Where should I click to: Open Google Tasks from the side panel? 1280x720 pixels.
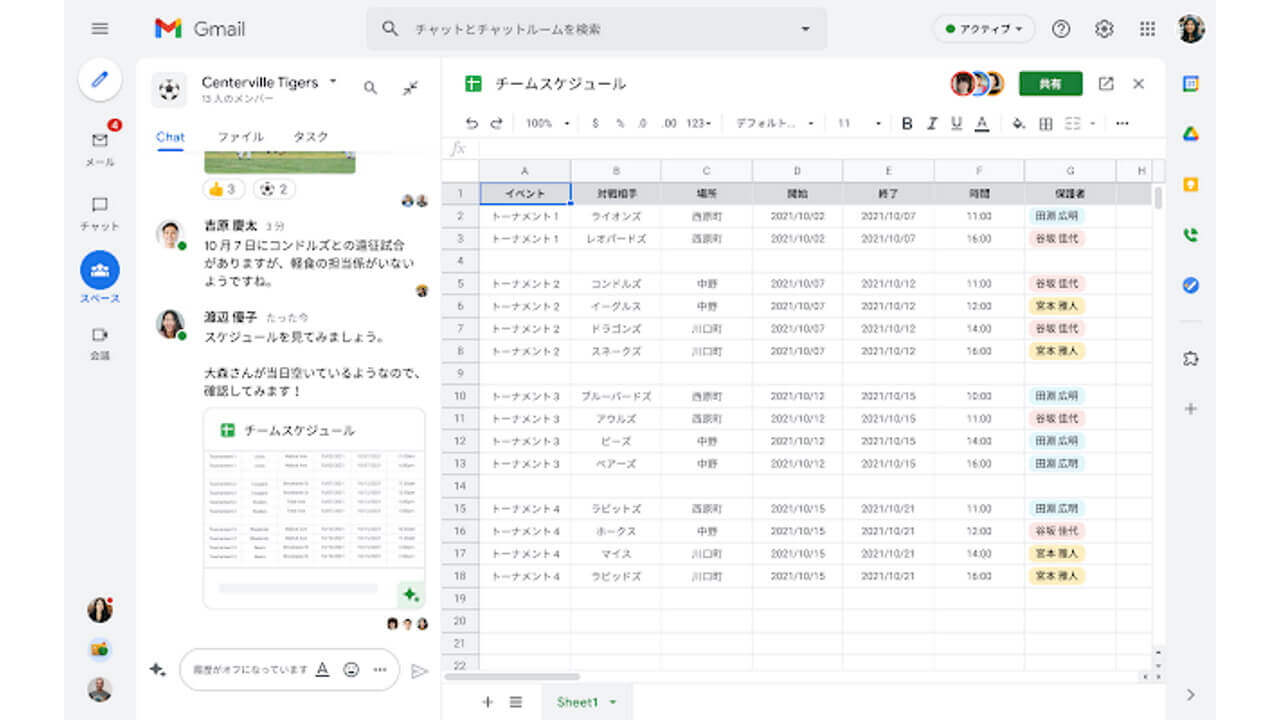1190,286
